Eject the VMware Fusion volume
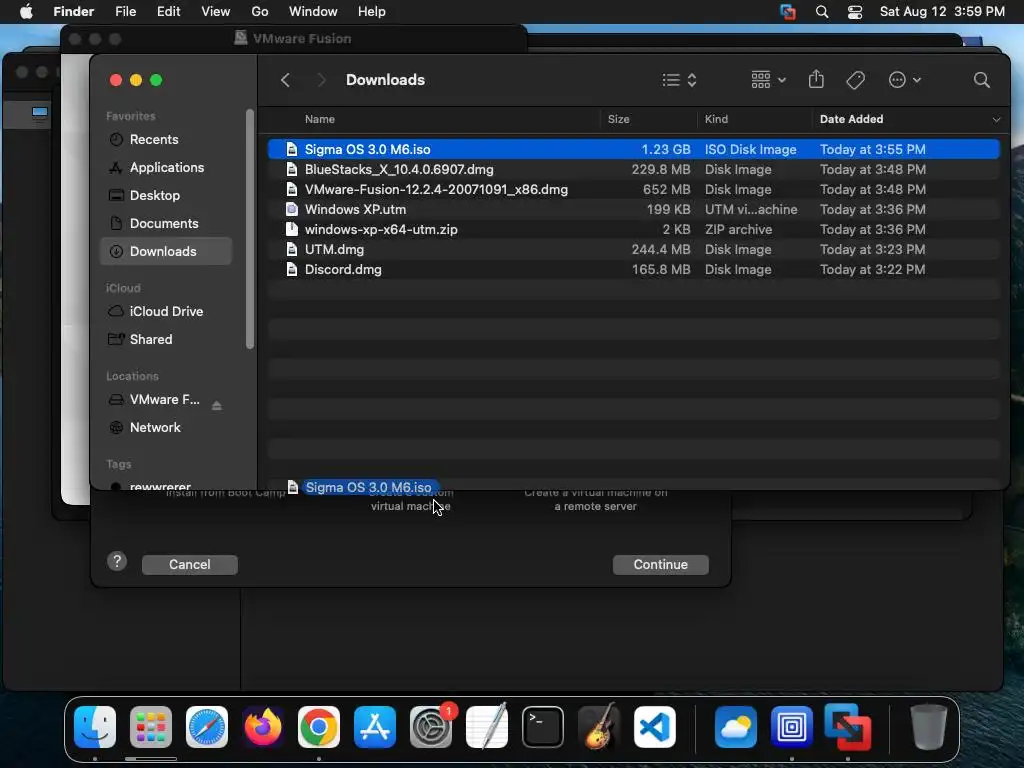The width and height of the screenshot is (1024, 768). click(217, 406)
